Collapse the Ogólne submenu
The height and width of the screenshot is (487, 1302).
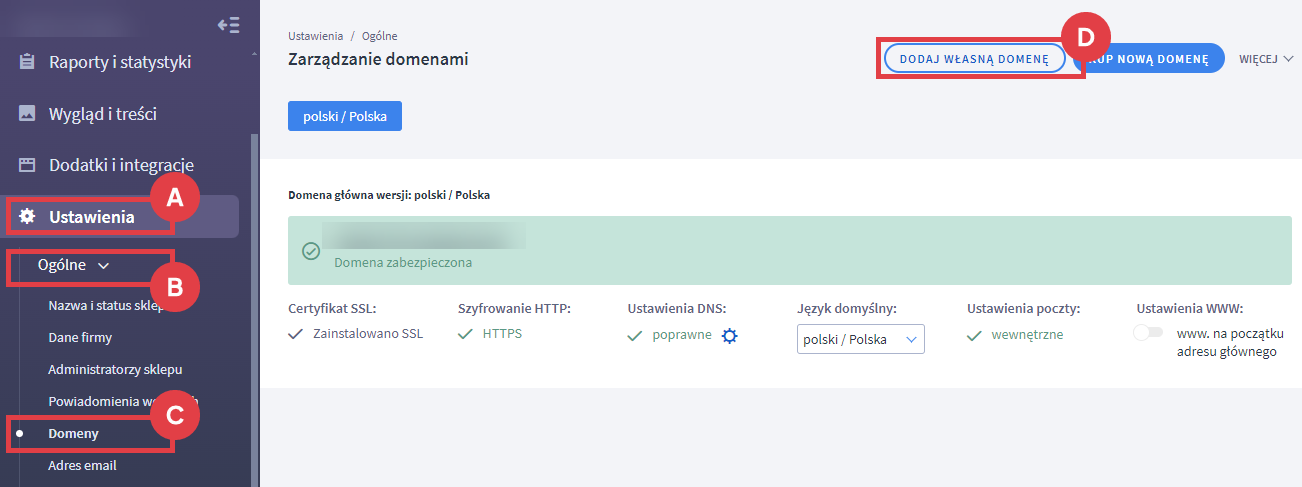coord(74,265)
